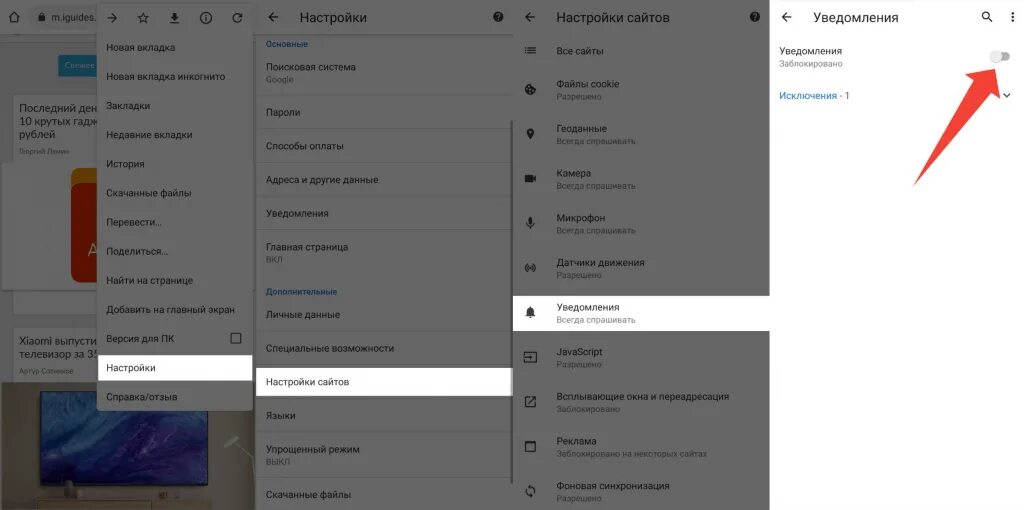Click the home icon in address bar
The height and width of the screenshot is (510, 1024).
click(14, 18)
